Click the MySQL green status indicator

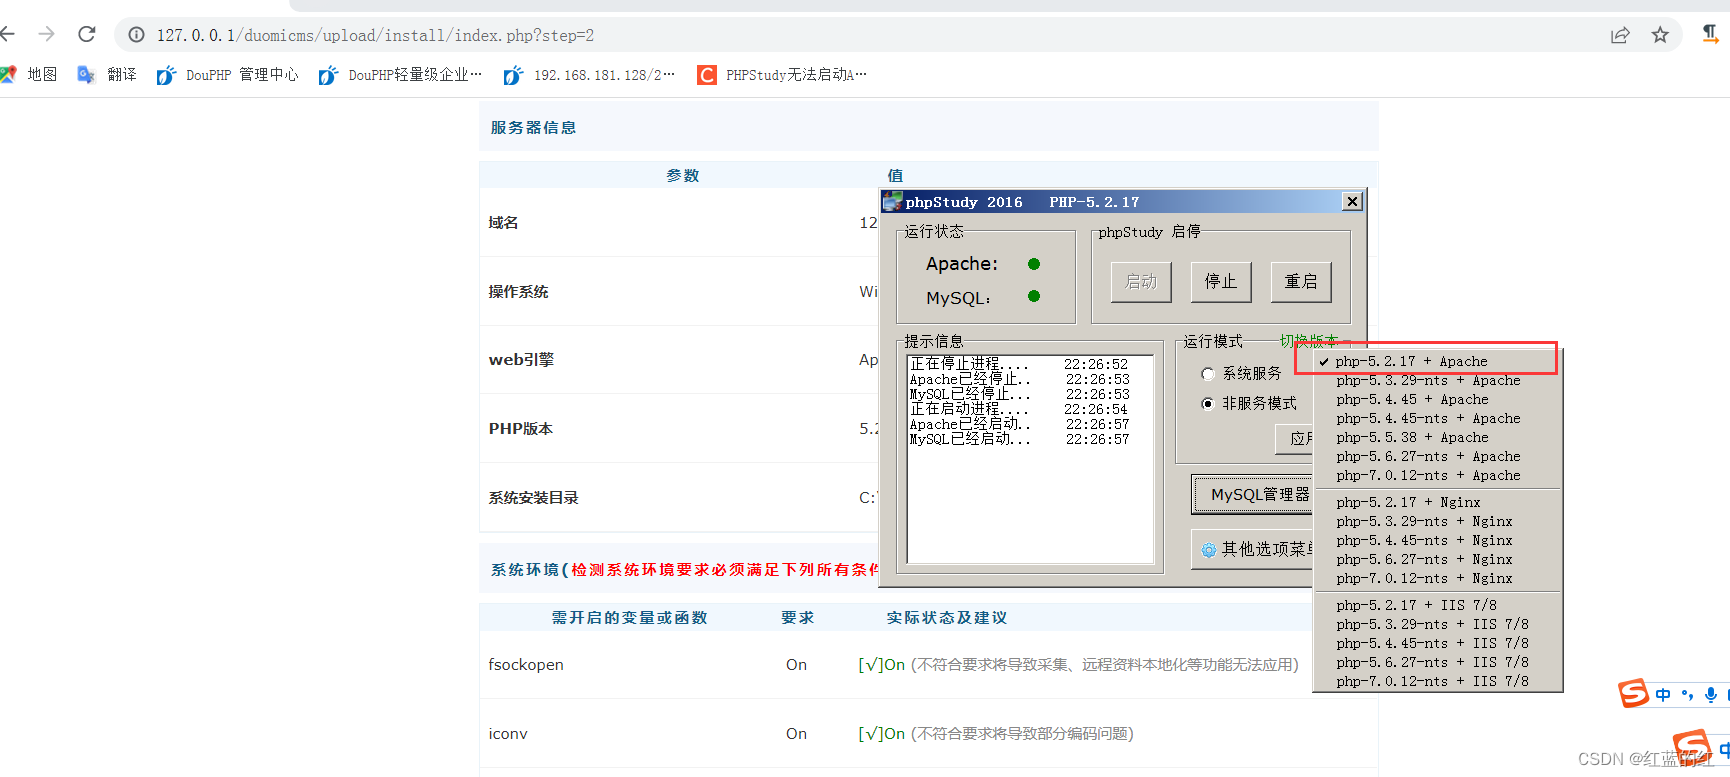pyautogui.click(x=1034, y=296)
